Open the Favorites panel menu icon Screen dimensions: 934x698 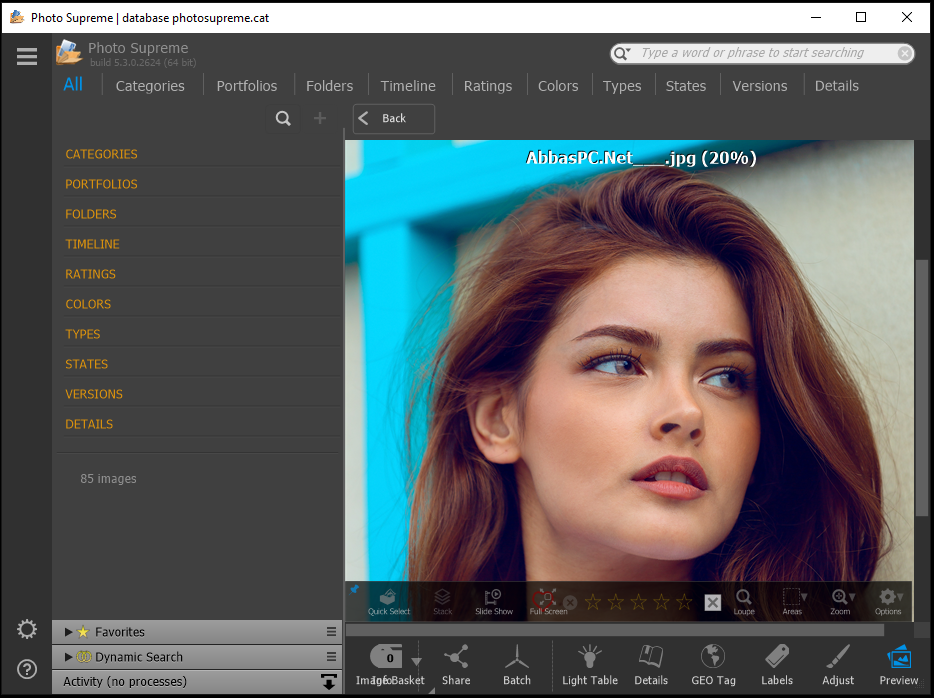pos(331,632)
